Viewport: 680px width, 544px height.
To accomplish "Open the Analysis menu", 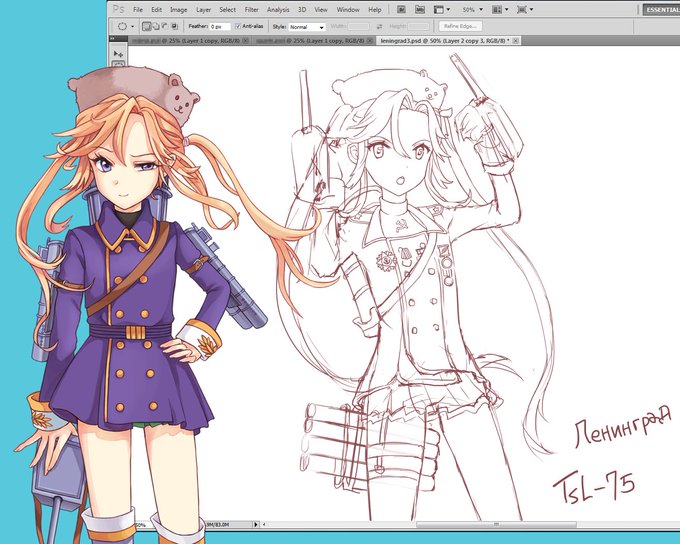I will pyautogui.click(x=278, y=10).
